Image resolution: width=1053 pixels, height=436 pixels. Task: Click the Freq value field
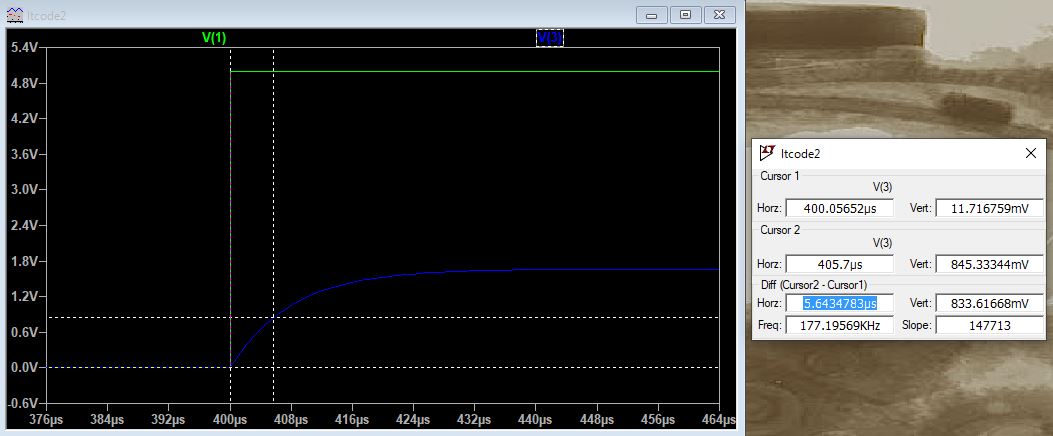[x=839, y=325]
